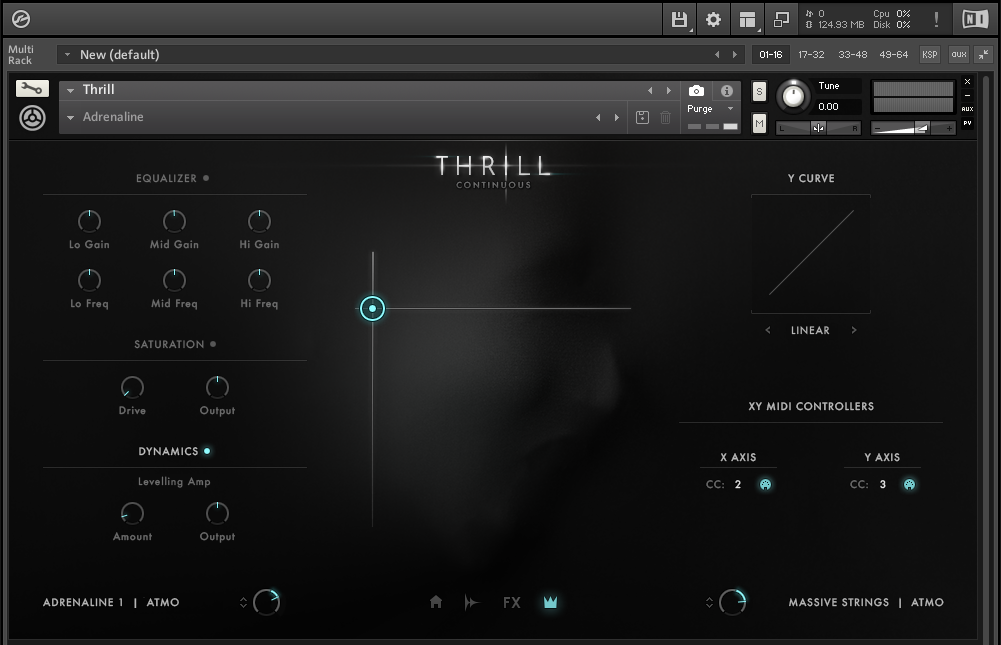Save the current snapshot

[642, 118]
